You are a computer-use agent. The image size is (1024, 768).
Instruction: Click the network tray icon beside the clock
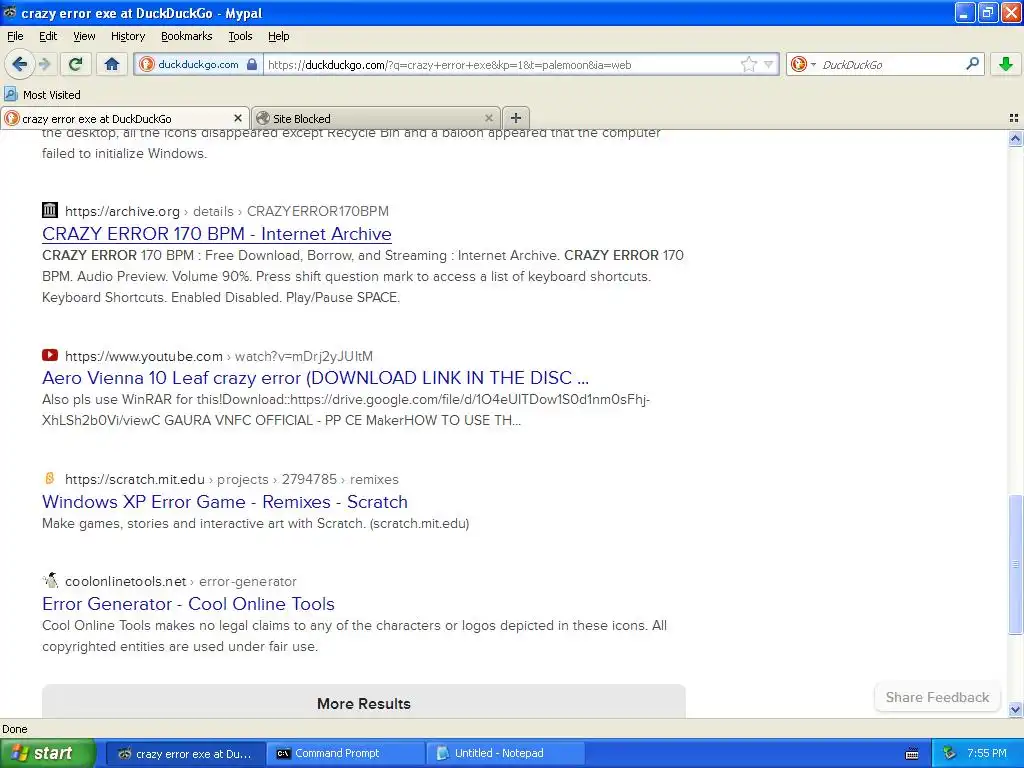[x=949, y=754]
